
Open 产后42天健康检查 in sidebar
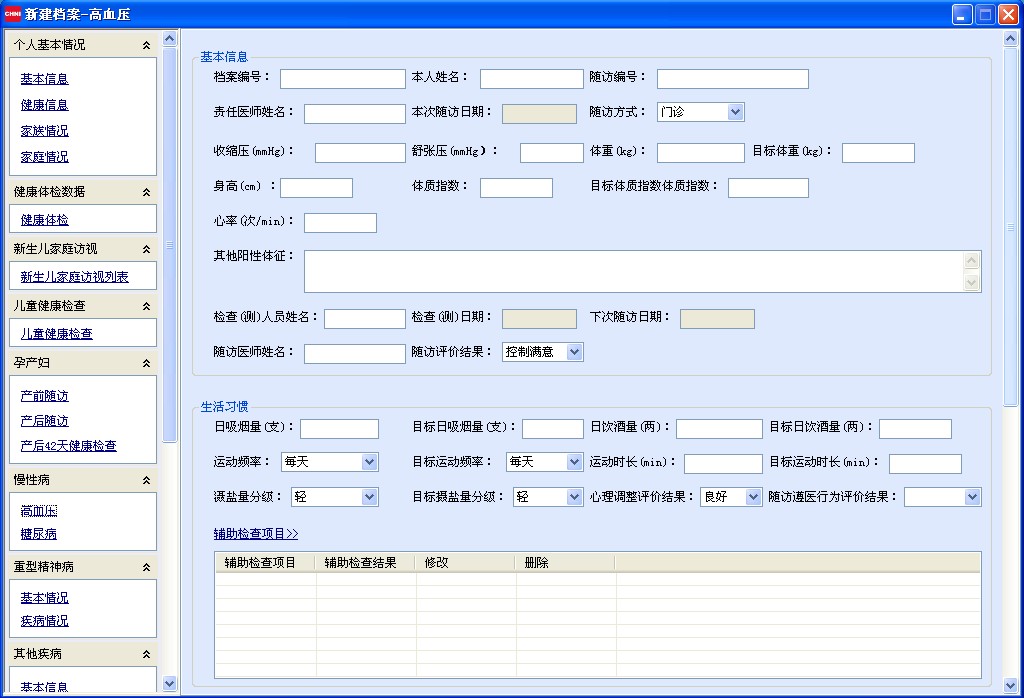tap(68, 446)
